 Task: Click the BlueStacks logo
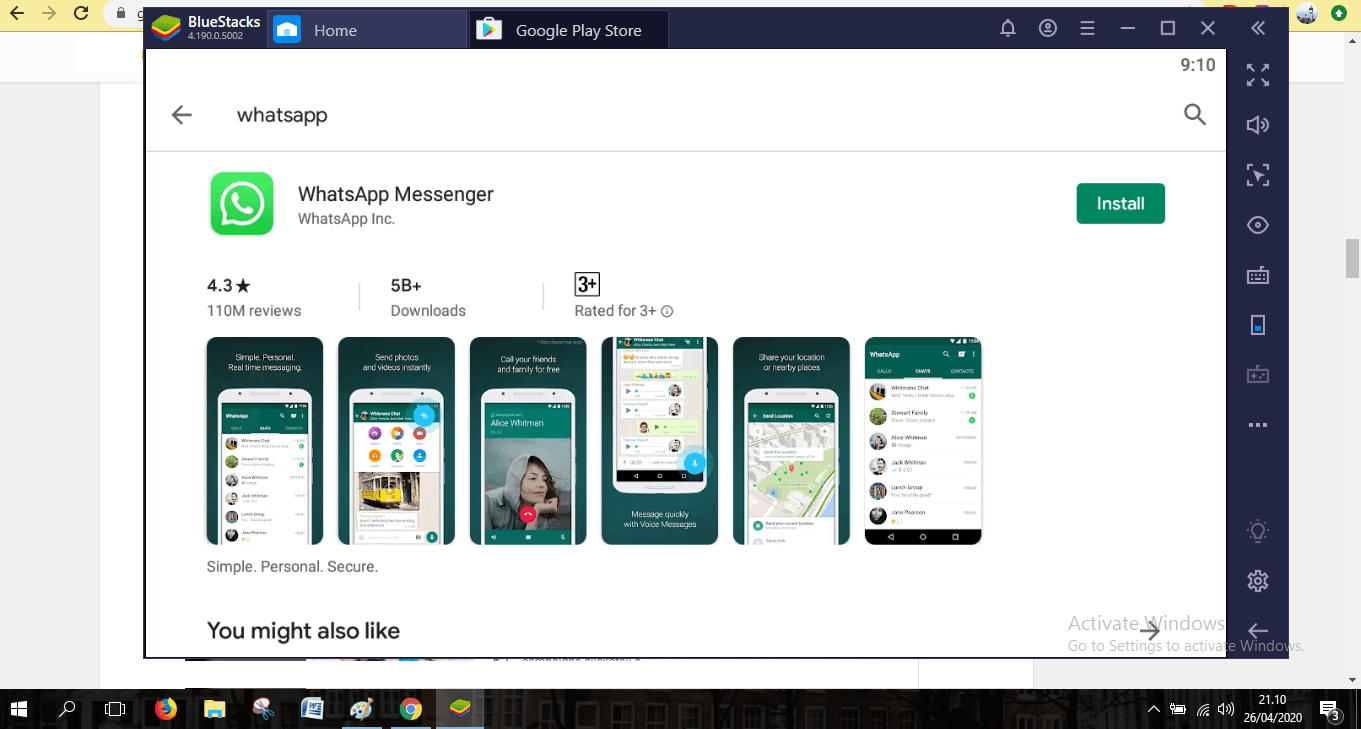(167, 29)
